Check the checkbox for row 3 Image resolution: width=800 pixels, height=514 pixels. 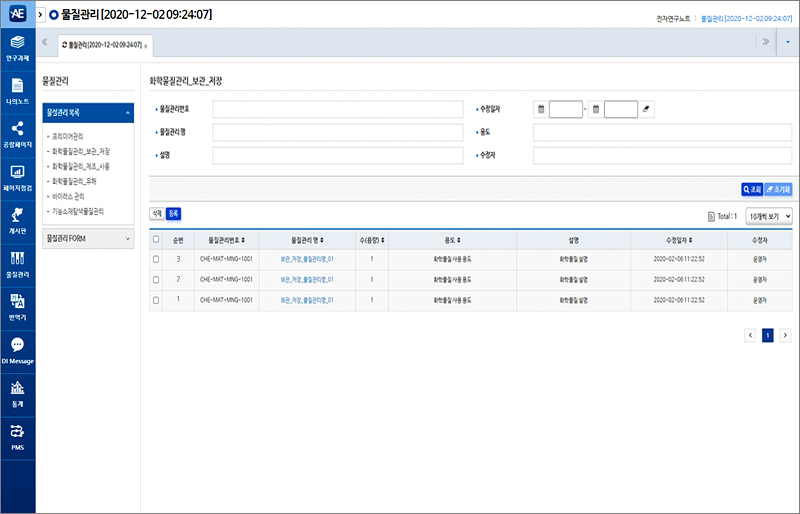click(155, 260)
